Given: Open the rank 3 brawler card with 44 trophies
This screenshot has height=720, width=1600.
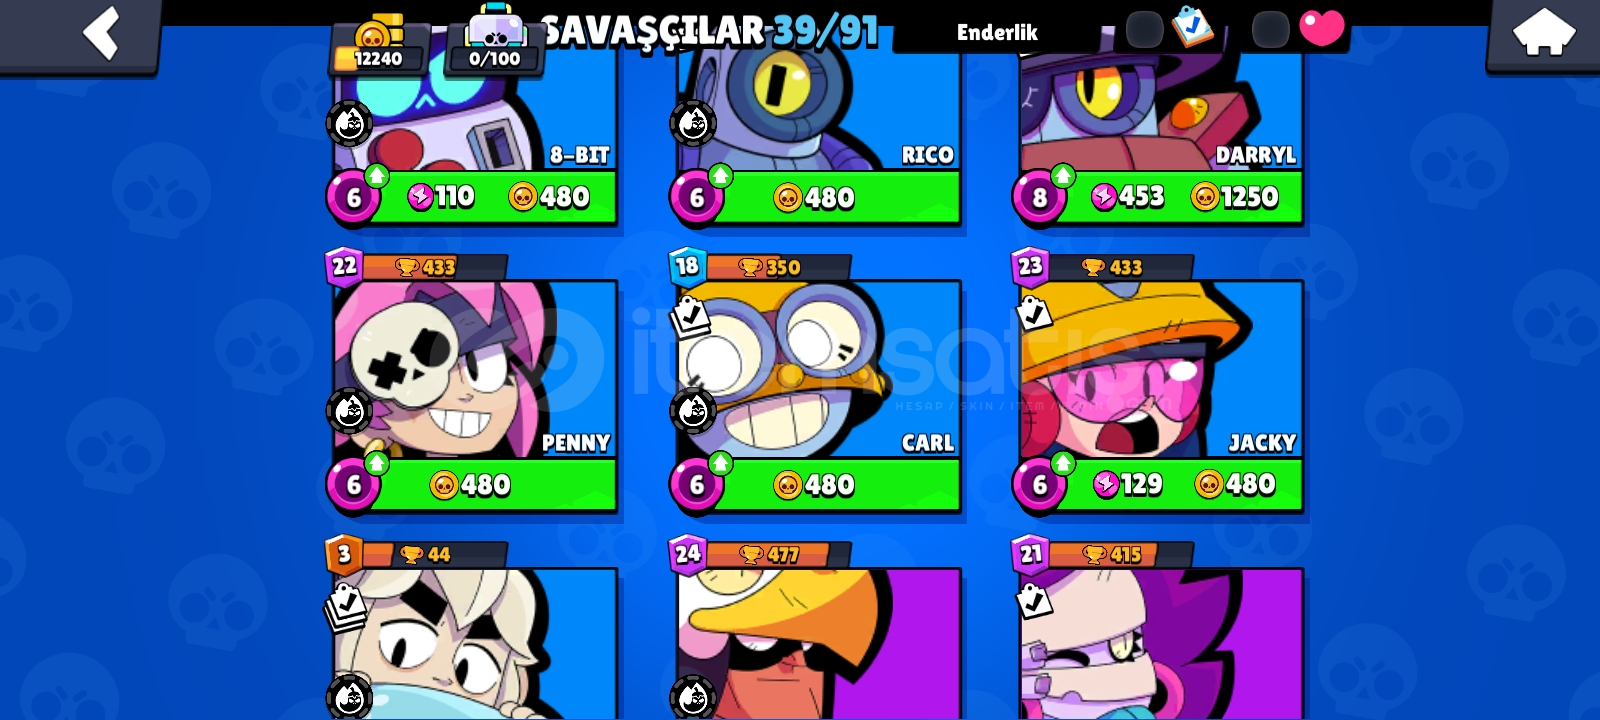Looking at the screenshot, I should (476, 640).
